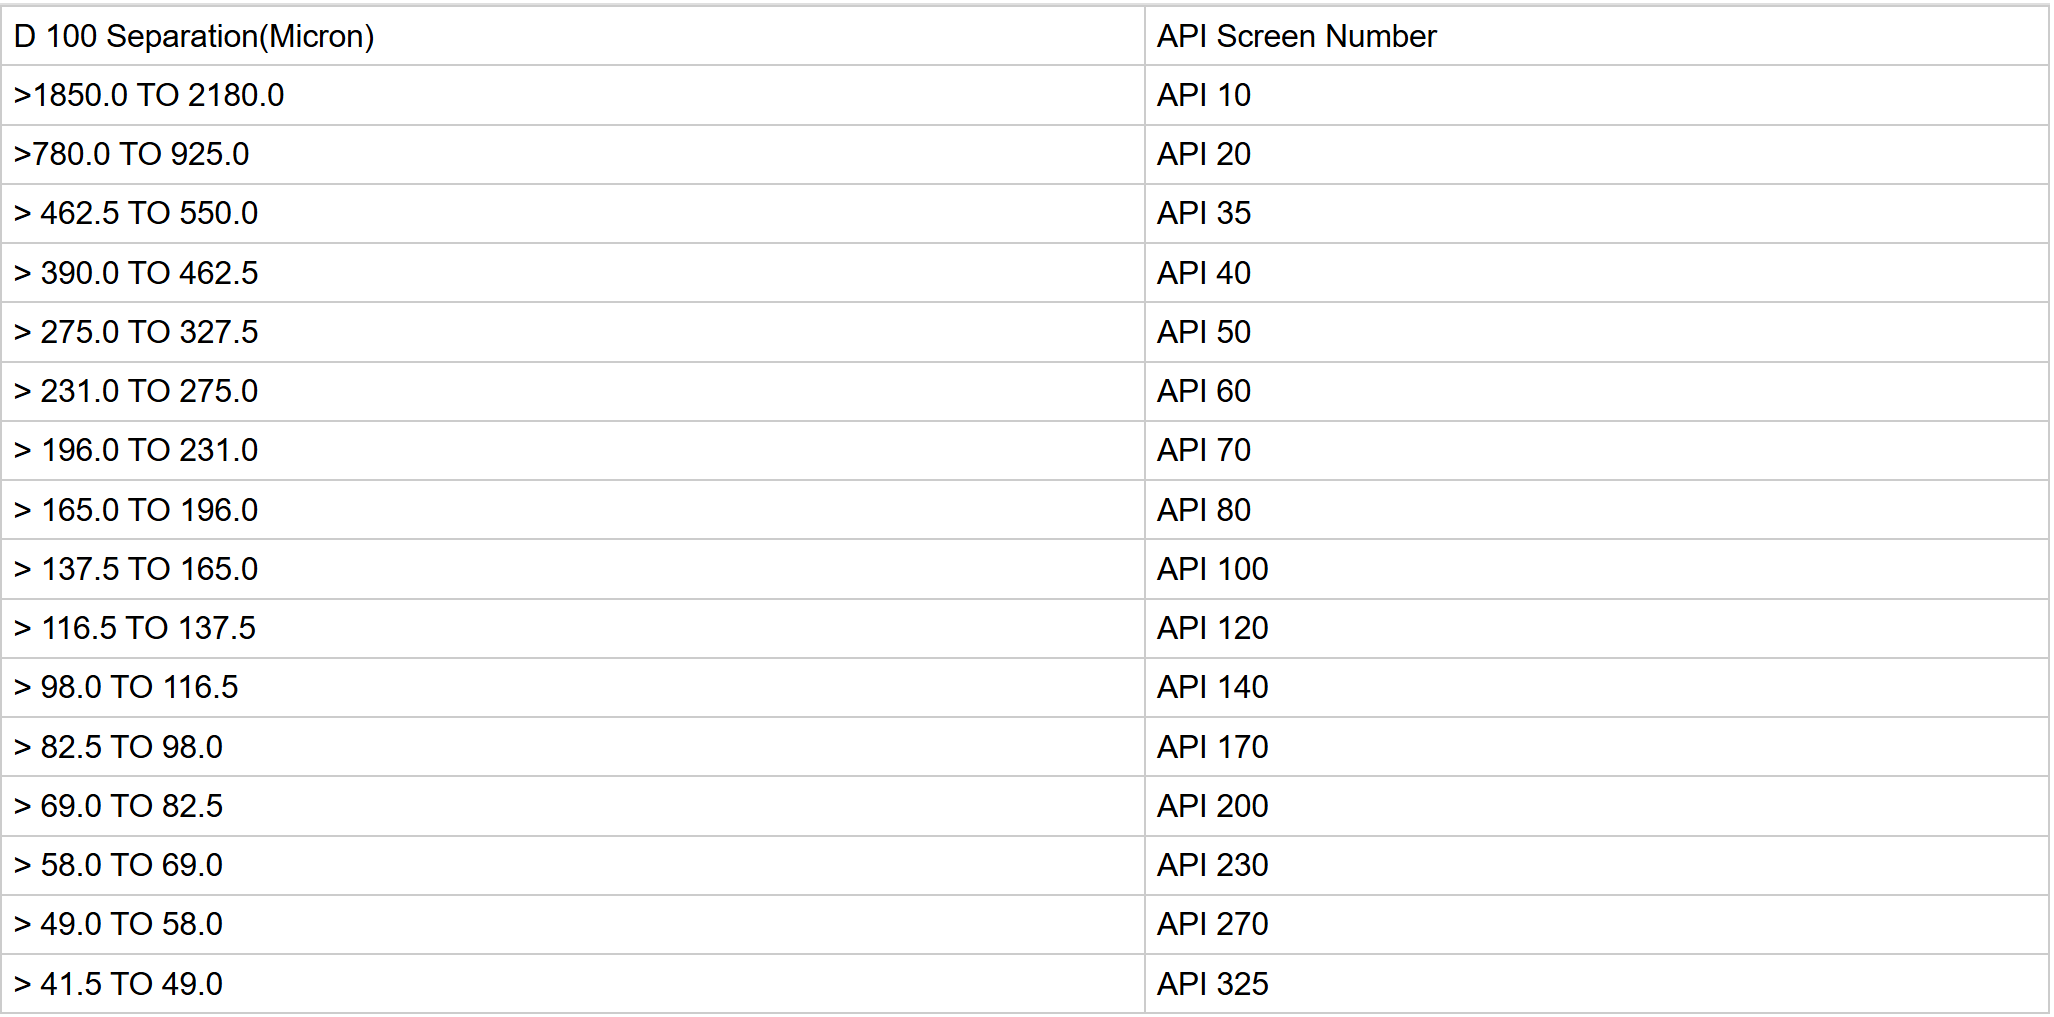
Task: Click the '> 231.0 TO 275.0' range cell
Action: 136,391
